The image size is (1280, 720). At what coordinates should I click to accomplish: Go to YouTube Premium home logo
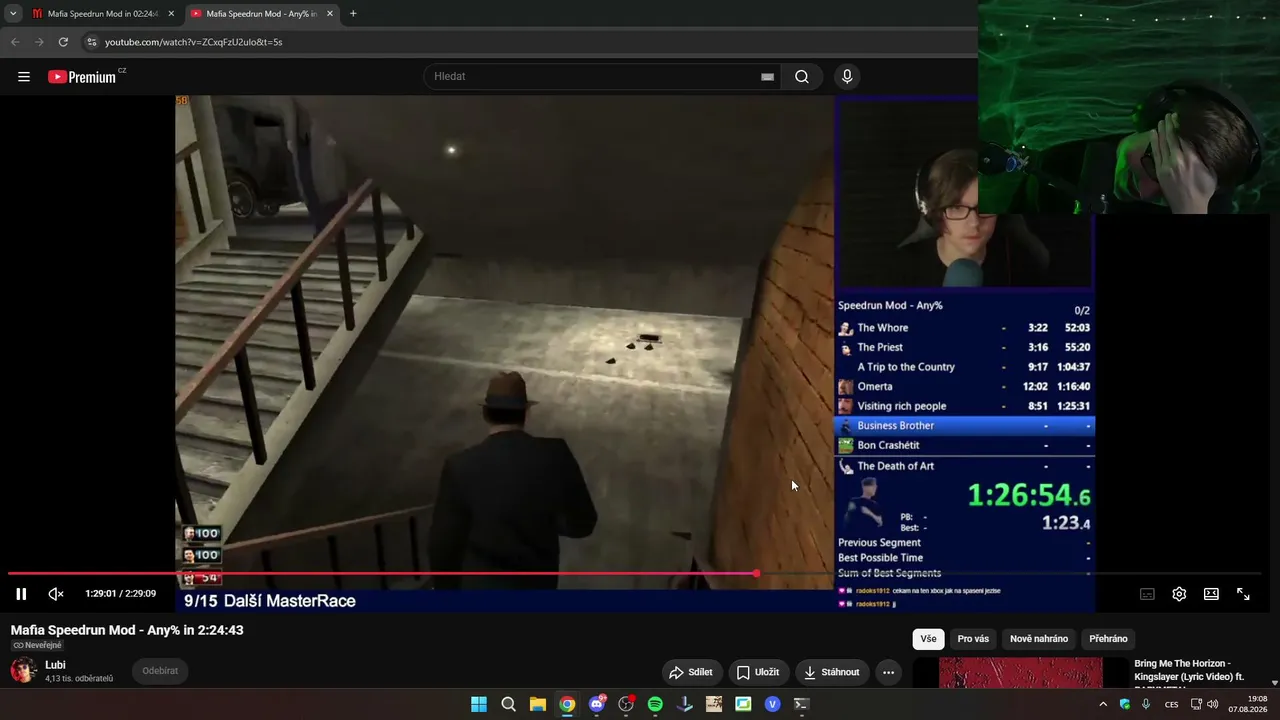(x=82, y=77)
